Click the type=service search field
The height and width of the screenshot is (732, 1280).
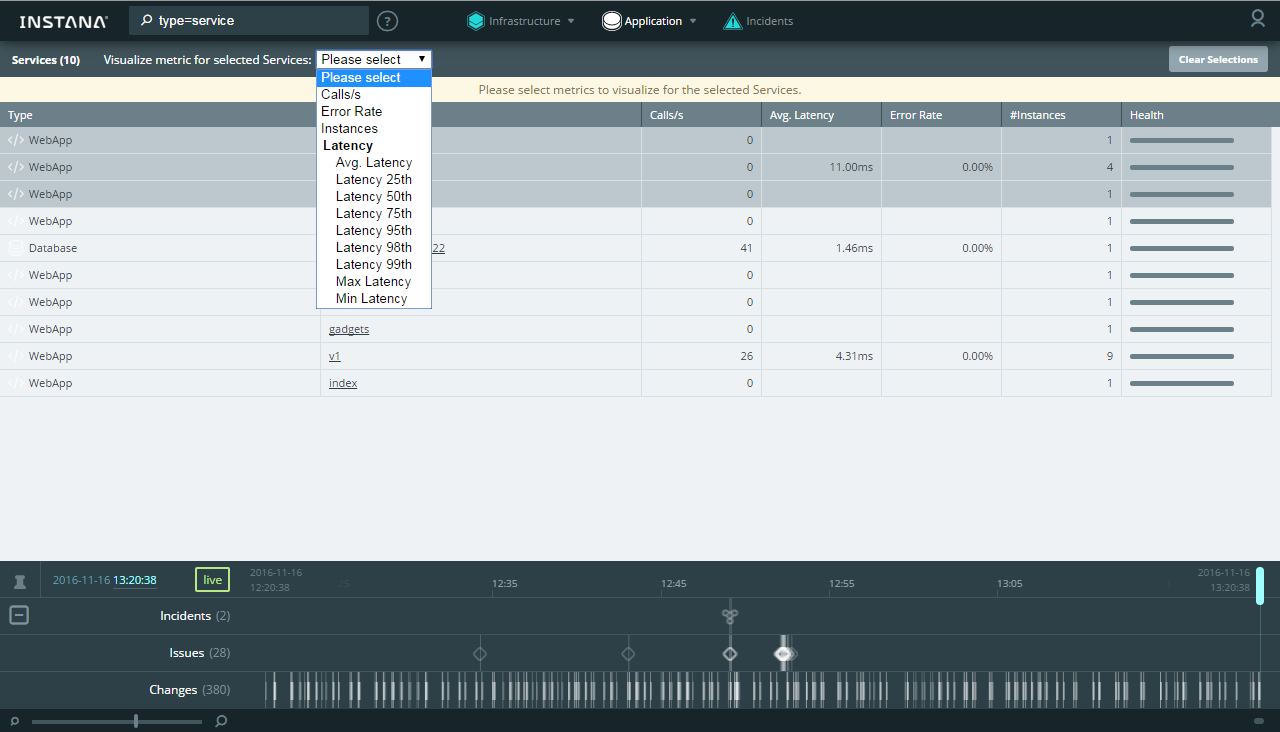[x=249, y=21]
